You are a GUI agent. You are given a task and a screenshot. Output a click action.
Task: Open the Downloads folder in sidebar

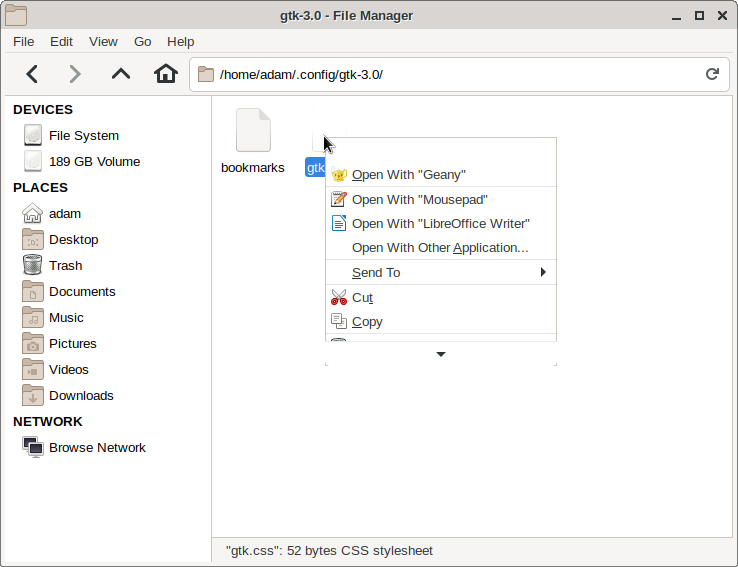click(x=81, y=395)
